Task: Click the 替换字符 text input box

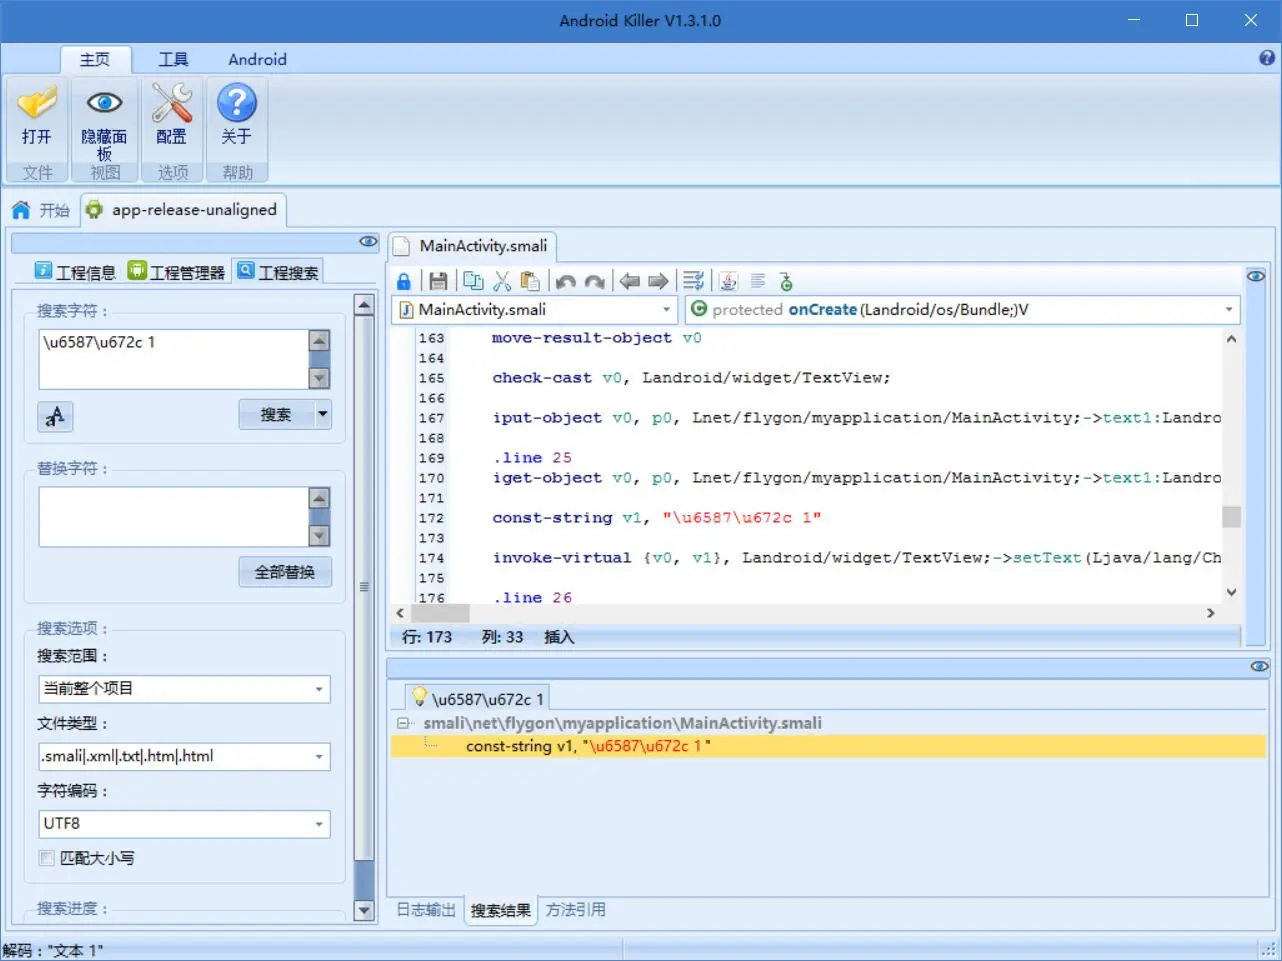Action: [173, 517]
